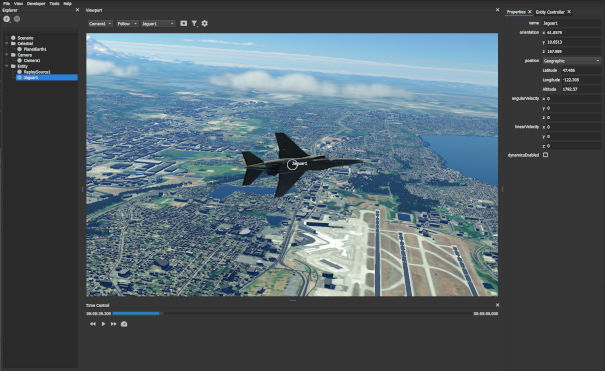Start playback with the play button
Viewport: 605px width, 371px height.
[x=103, y=324]
